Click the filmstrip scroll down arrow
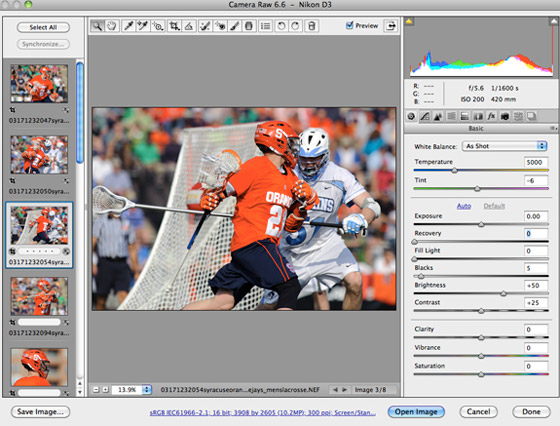Screen dimensions: 560x426 pyautogui.click(x=80, y=392)
